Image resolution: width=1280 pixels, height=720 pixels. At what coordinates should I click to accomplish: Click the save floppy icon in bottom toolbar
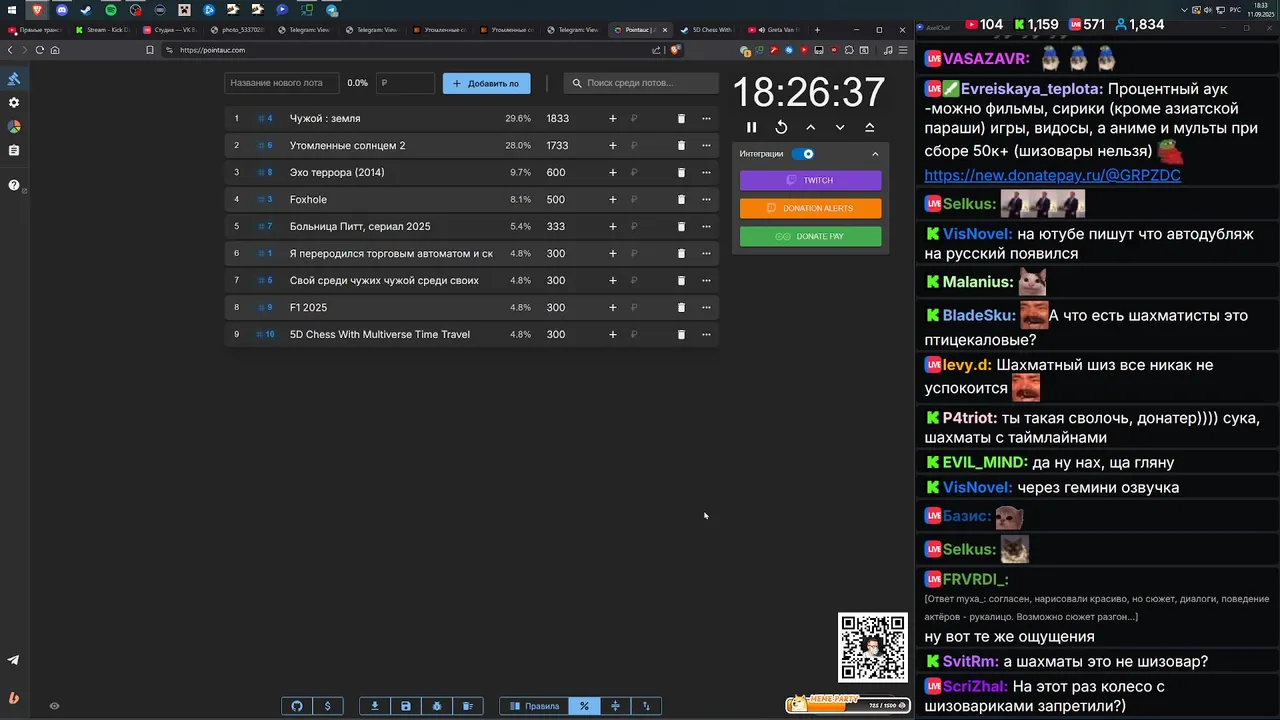point(406,706)
